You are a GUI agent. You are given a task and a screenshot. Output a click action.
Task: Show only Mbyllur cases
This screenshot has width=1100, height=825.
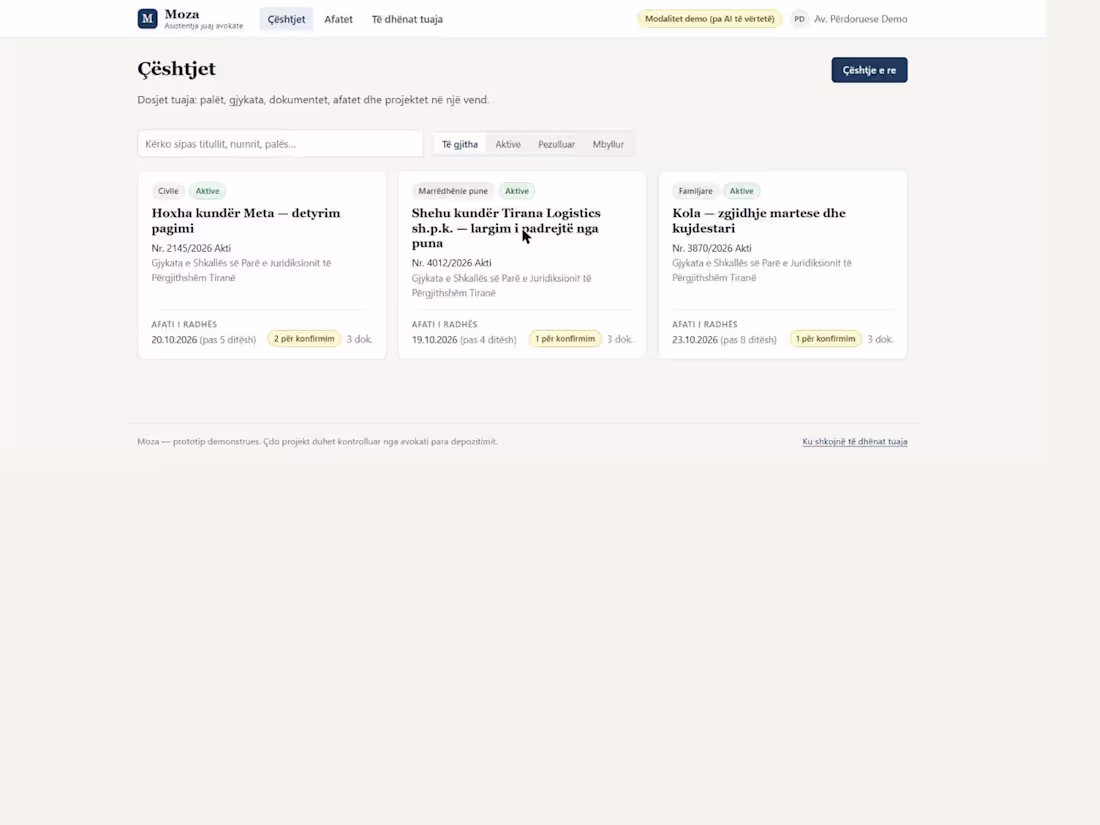(608, 144)
